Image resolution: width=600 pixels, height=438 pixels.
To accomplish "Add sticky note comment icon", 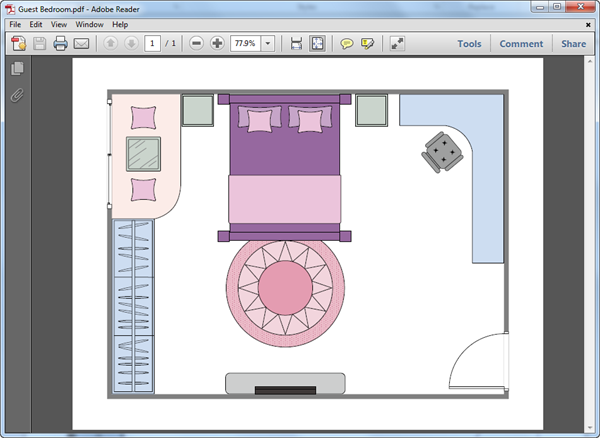I will (x=347, y=44).
